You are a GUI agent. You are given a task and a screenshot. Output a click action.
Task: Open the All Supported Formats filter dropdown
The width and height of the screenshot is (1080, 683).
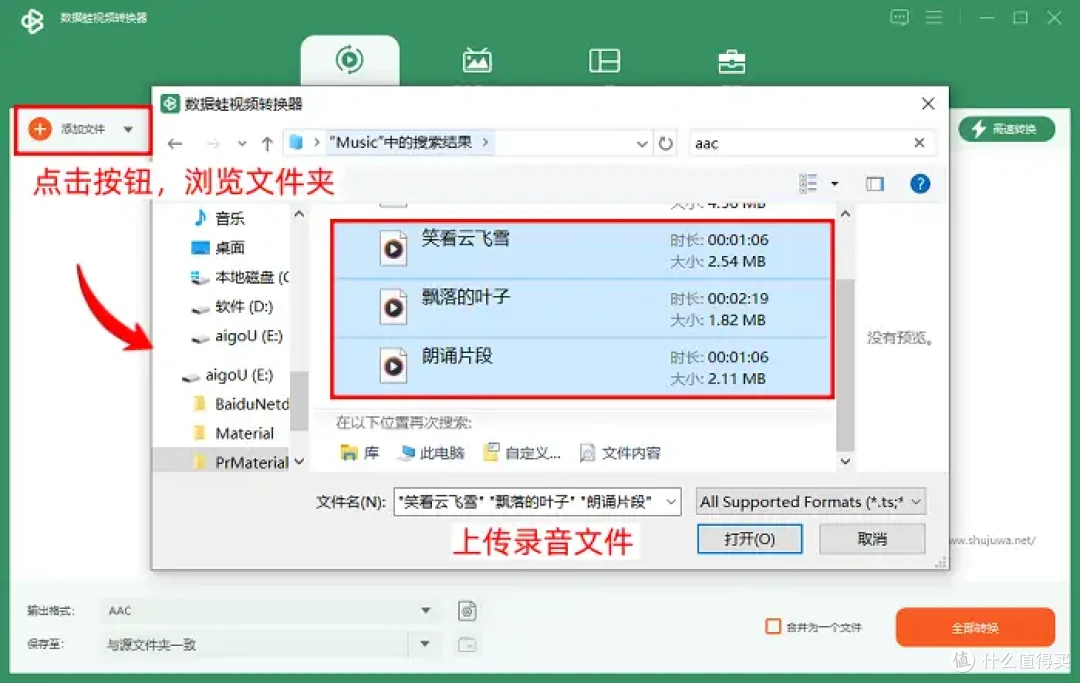(x=811, y=502)
